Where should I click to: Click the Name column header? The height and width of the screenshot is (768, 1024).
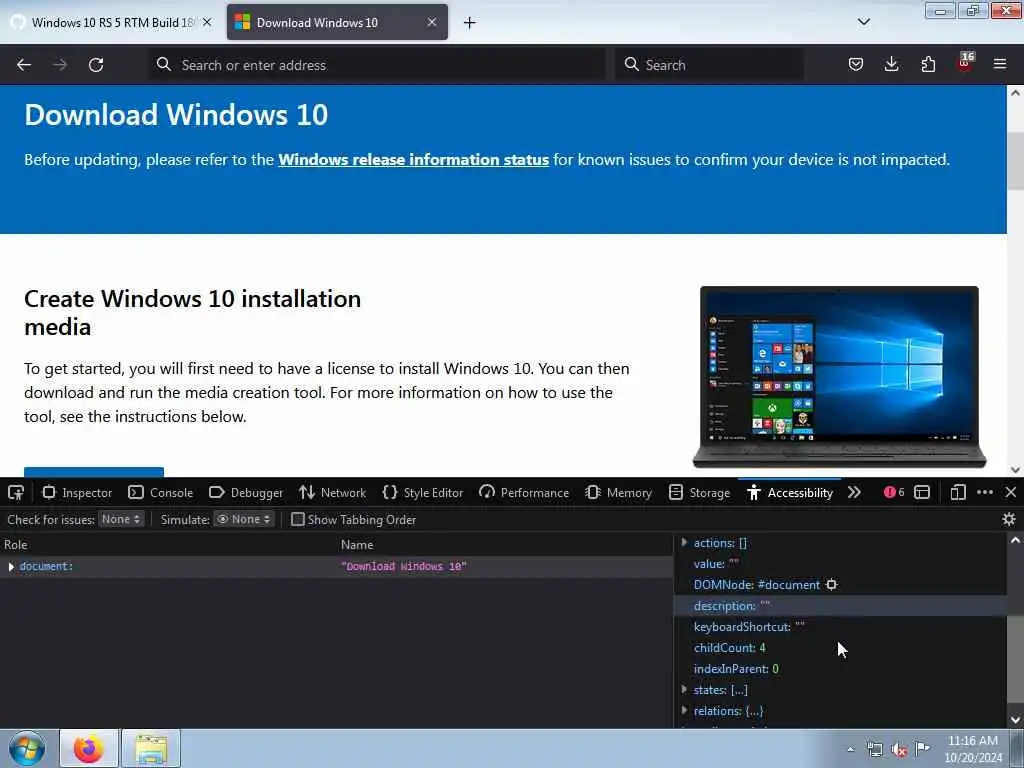(357, 545)
